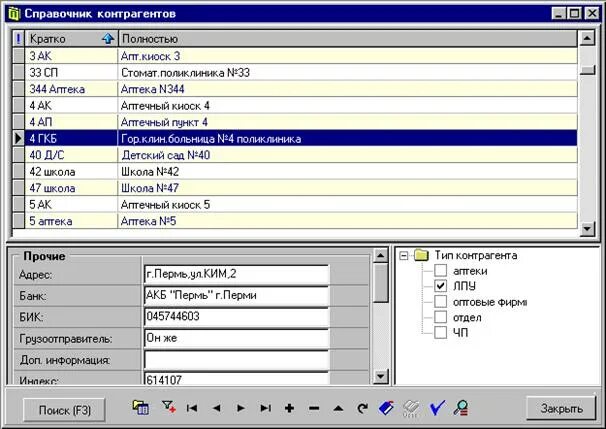Click the application icon in title bar
606x429 pixels.
(x=14, y=14)
